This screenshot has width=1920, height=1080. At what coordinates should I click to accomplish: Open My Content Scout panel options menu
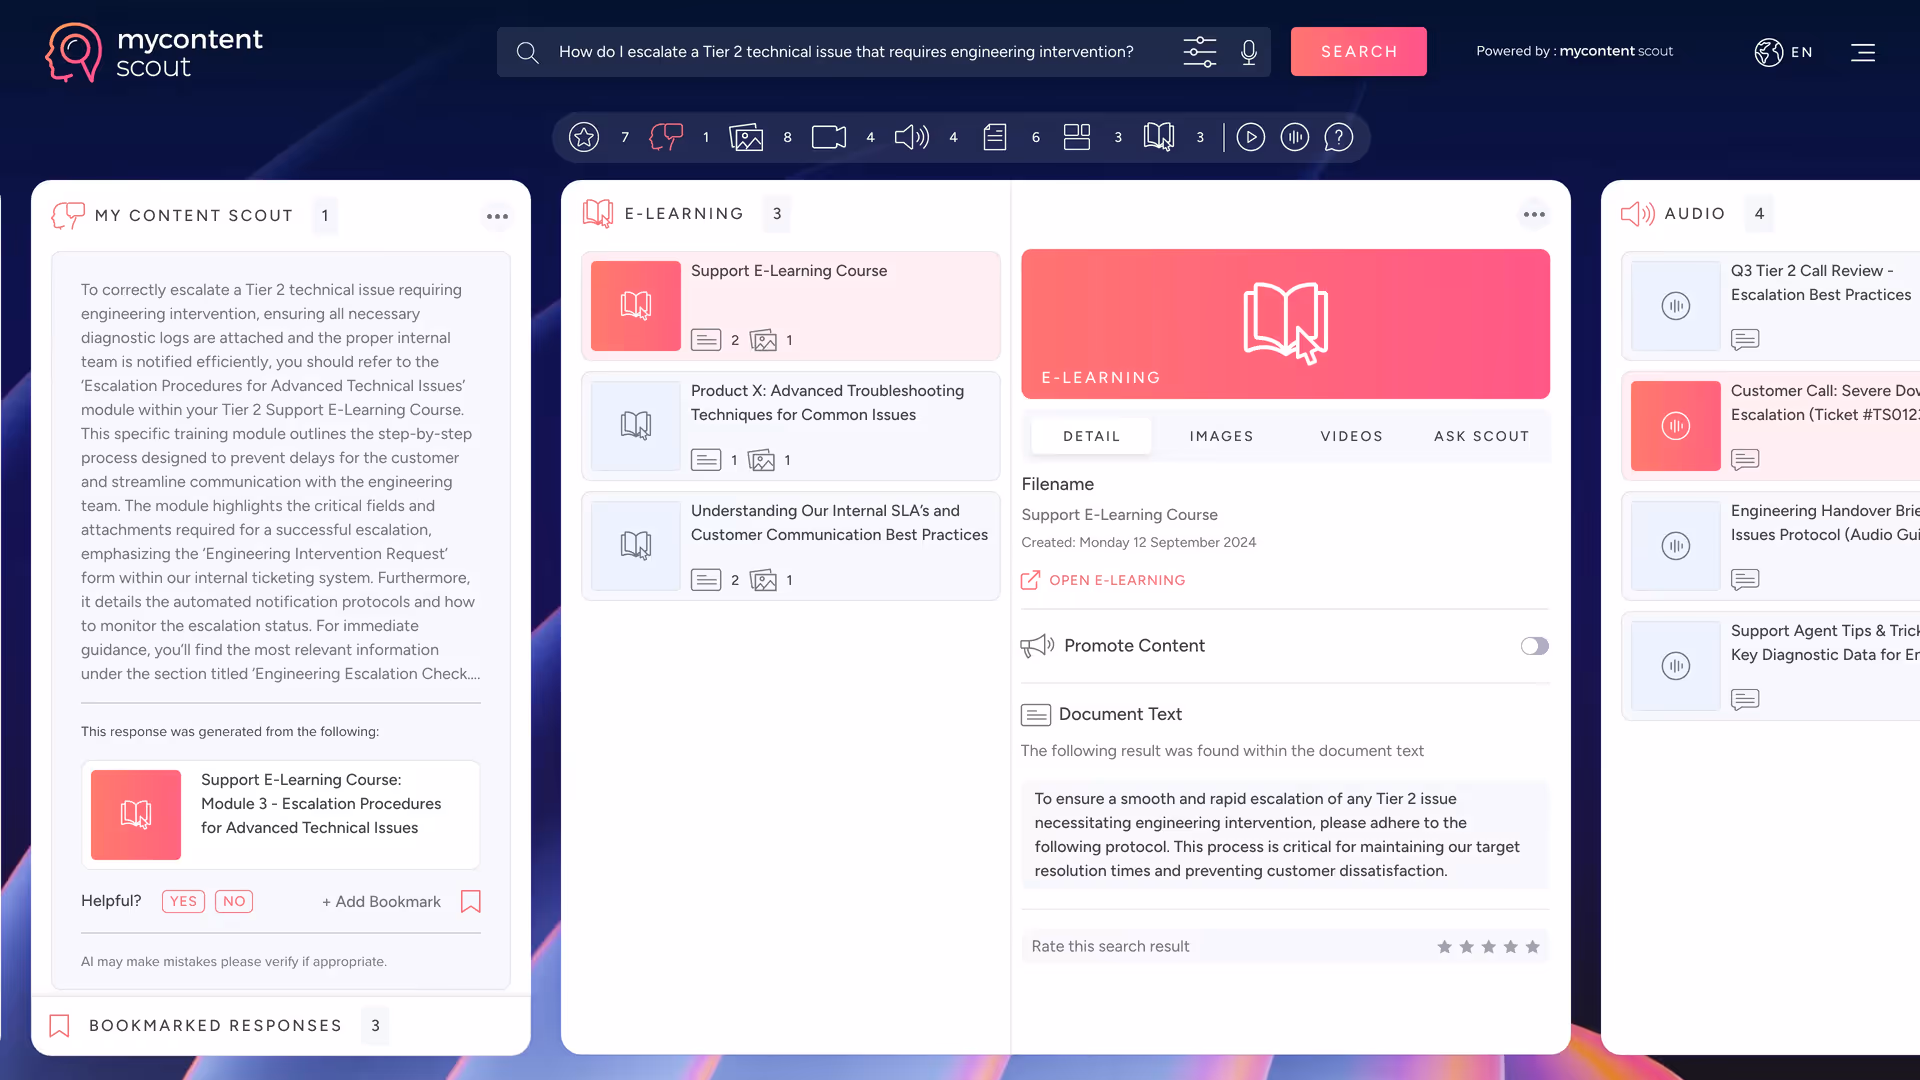497,216
